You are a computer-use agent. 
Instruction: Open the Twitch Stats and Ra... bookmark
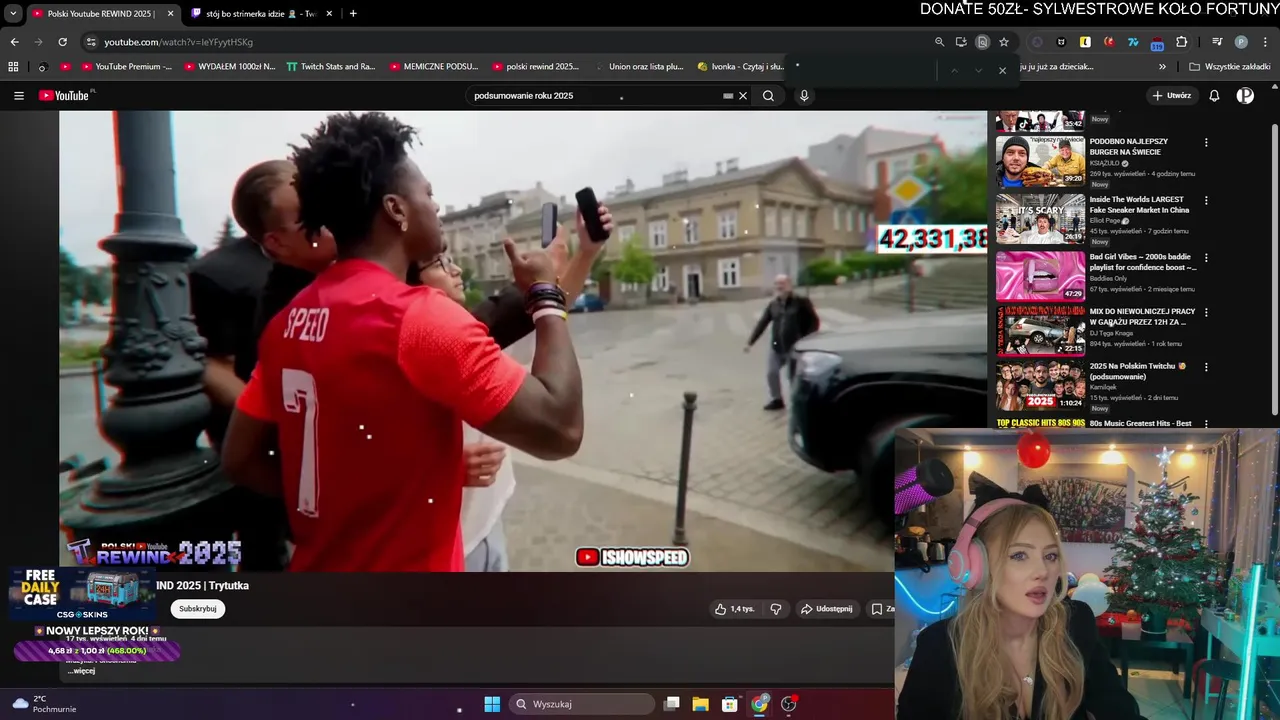point(331,67)
